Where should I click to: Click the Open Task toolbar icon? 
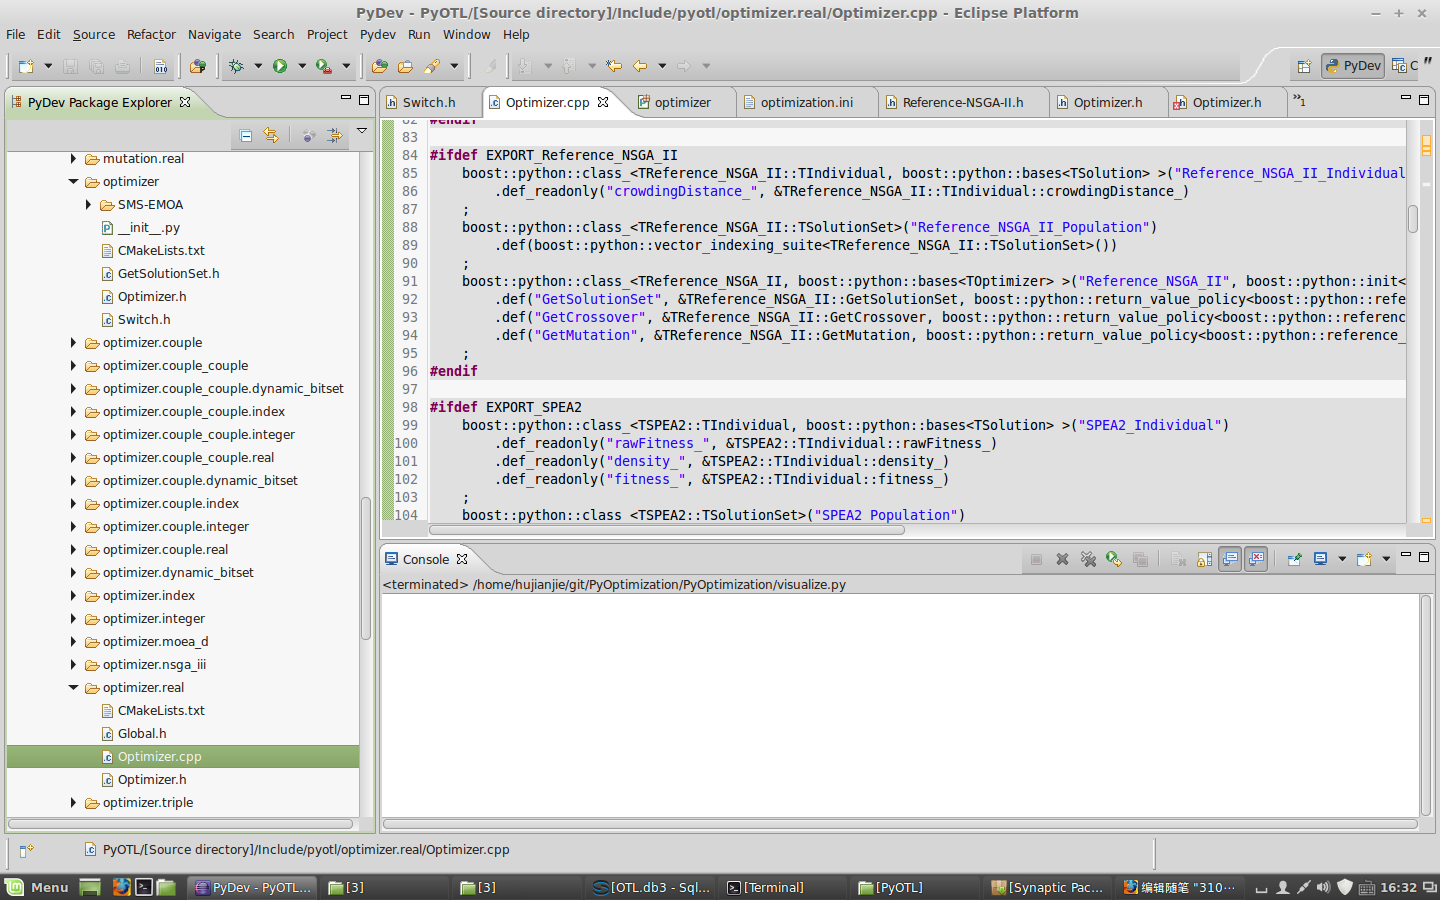click(x=405, y=66)
